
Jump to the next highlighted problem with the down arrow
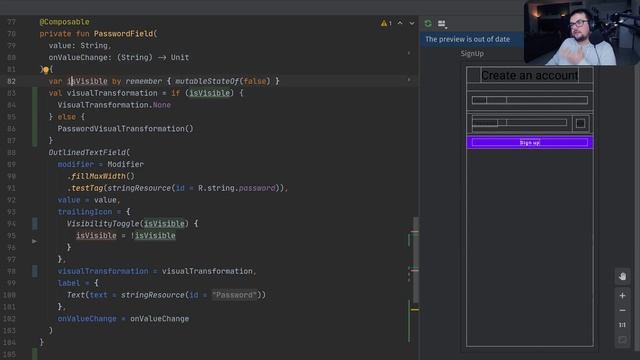pyautogui.click(x=412, y=24)
